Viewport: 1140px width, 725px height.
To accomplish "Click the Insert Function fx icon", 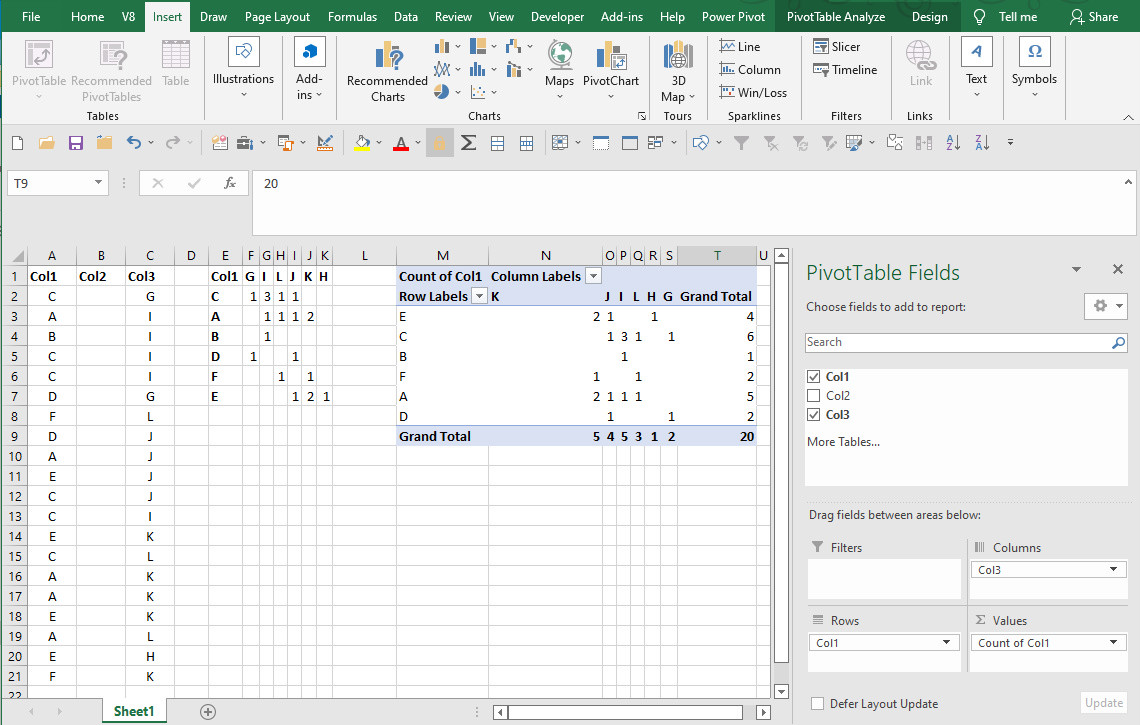I will click(x=230, y=183).
